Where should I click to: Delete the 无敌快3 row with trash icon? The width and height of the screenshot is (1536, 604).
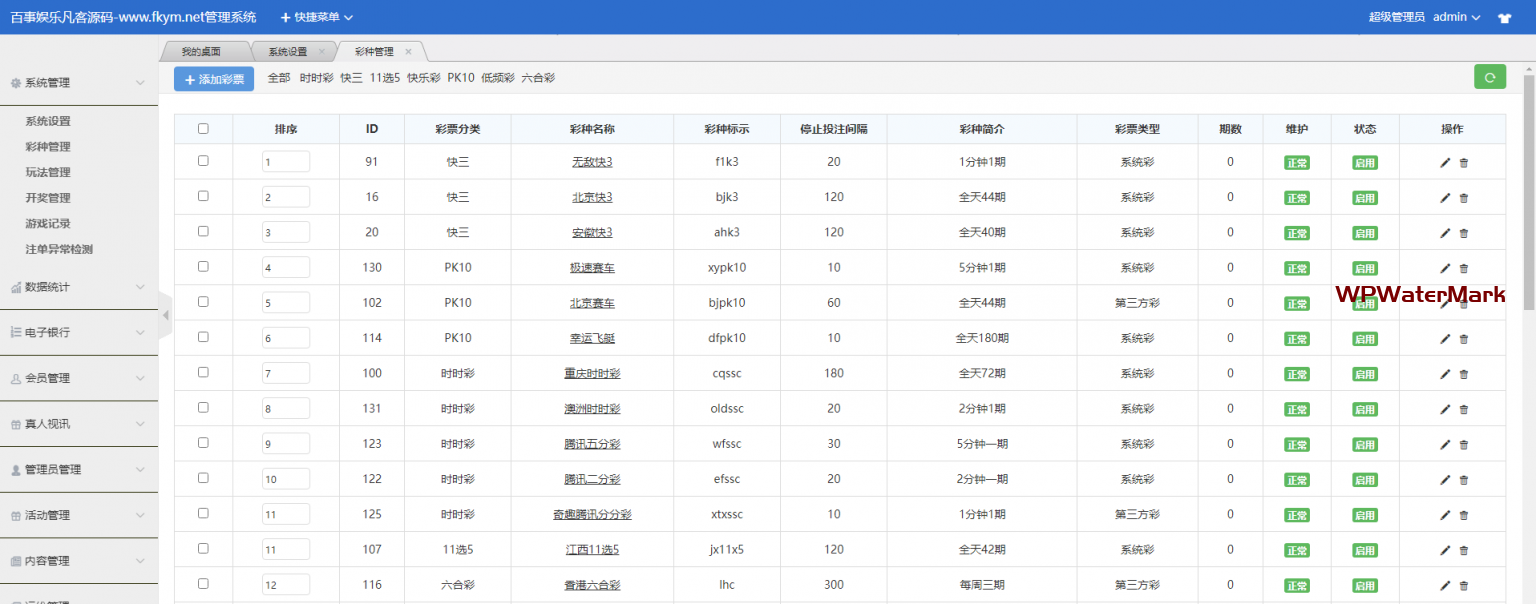(x=1464, y=162)
